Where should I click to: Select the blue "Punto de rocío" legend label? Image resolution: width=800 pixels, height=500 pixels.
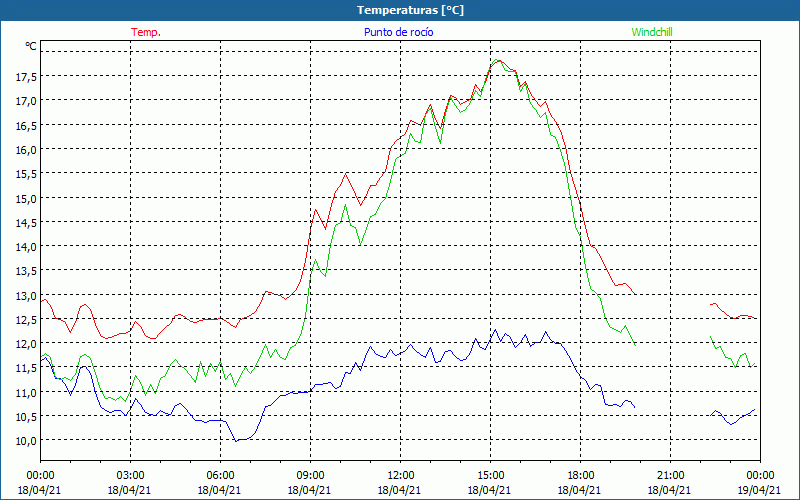398,32
